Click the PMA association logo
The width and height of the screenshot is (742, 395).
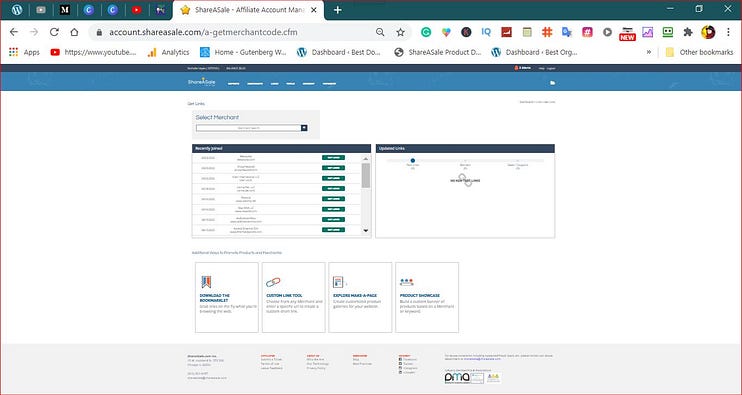coord(457,377)
